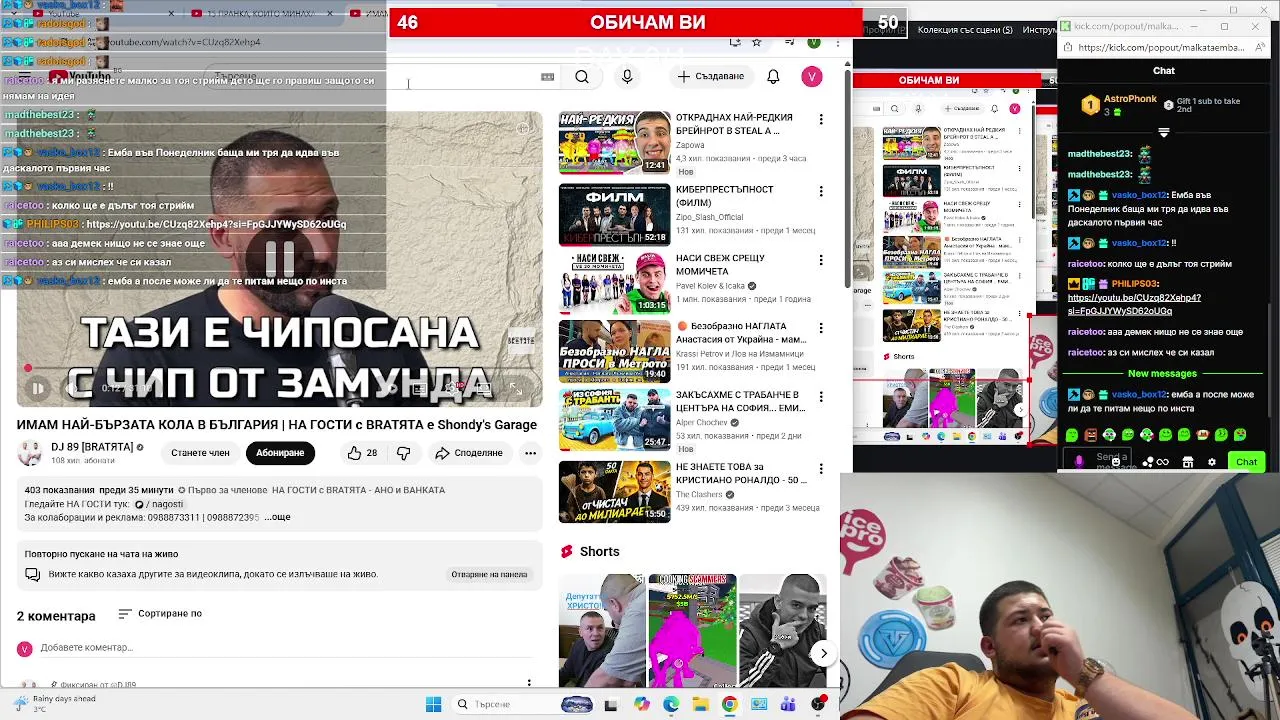Click the infinity icon in Kick chat
Viewport: 1280px width, 720px height.
tap(1163, 462)
